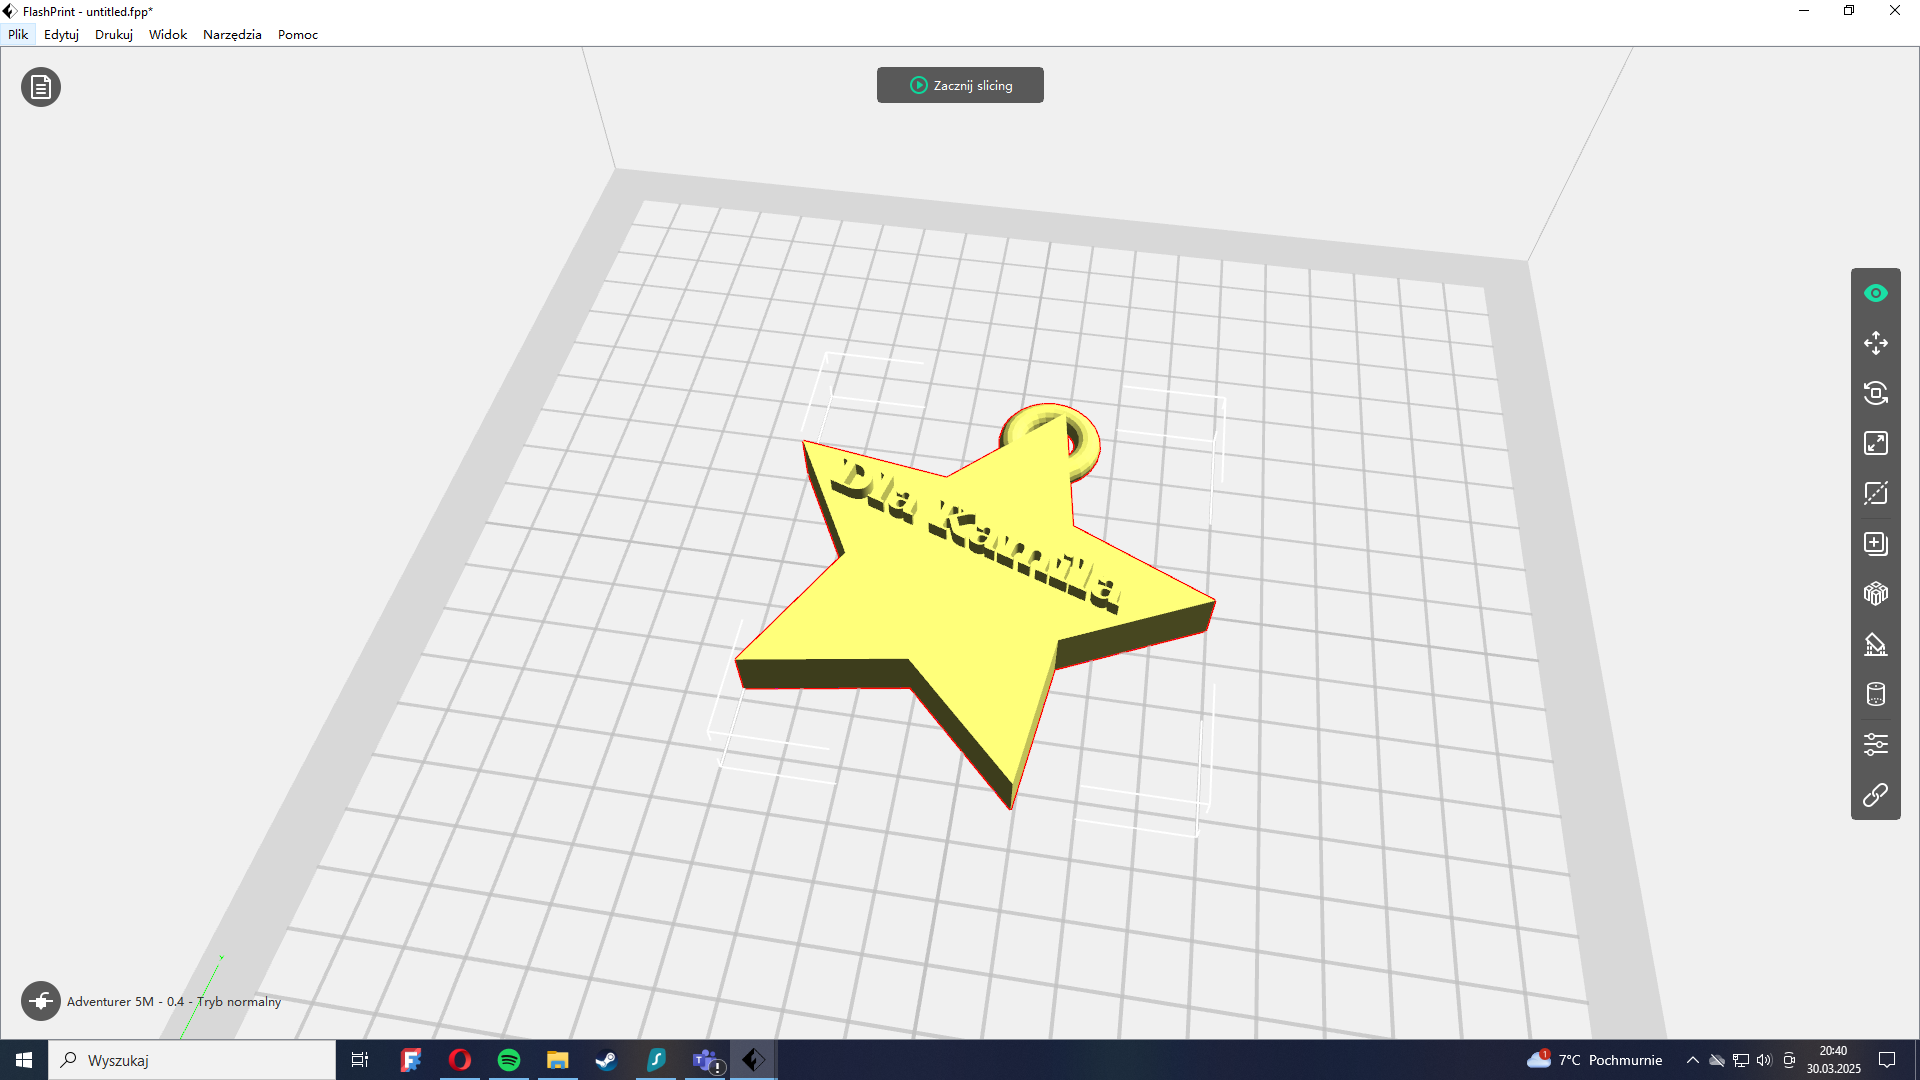Open the Windows Start menu
Viewport: 1920px width, 1080px height.
pyautogui.click(x=24, y=1060)
